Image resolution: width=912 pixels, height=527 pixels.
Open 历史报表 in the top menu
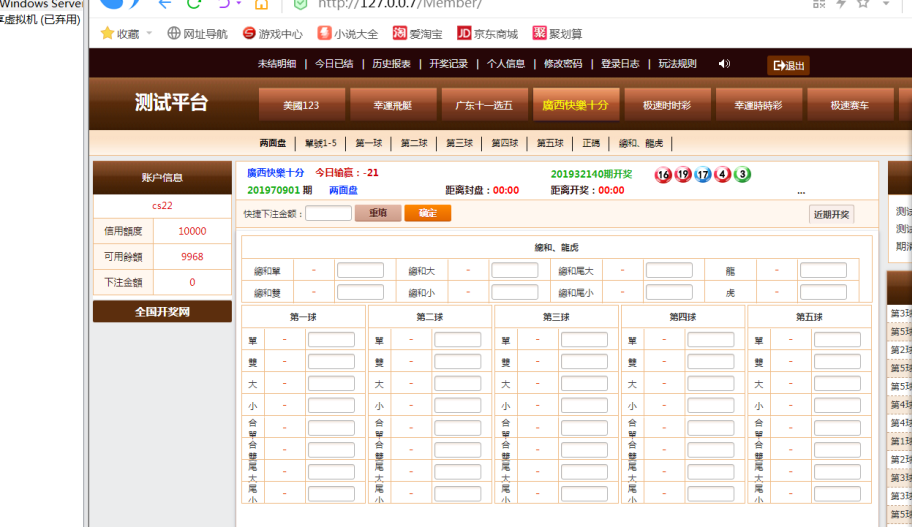pyautogui.click(x=391, y=64)
